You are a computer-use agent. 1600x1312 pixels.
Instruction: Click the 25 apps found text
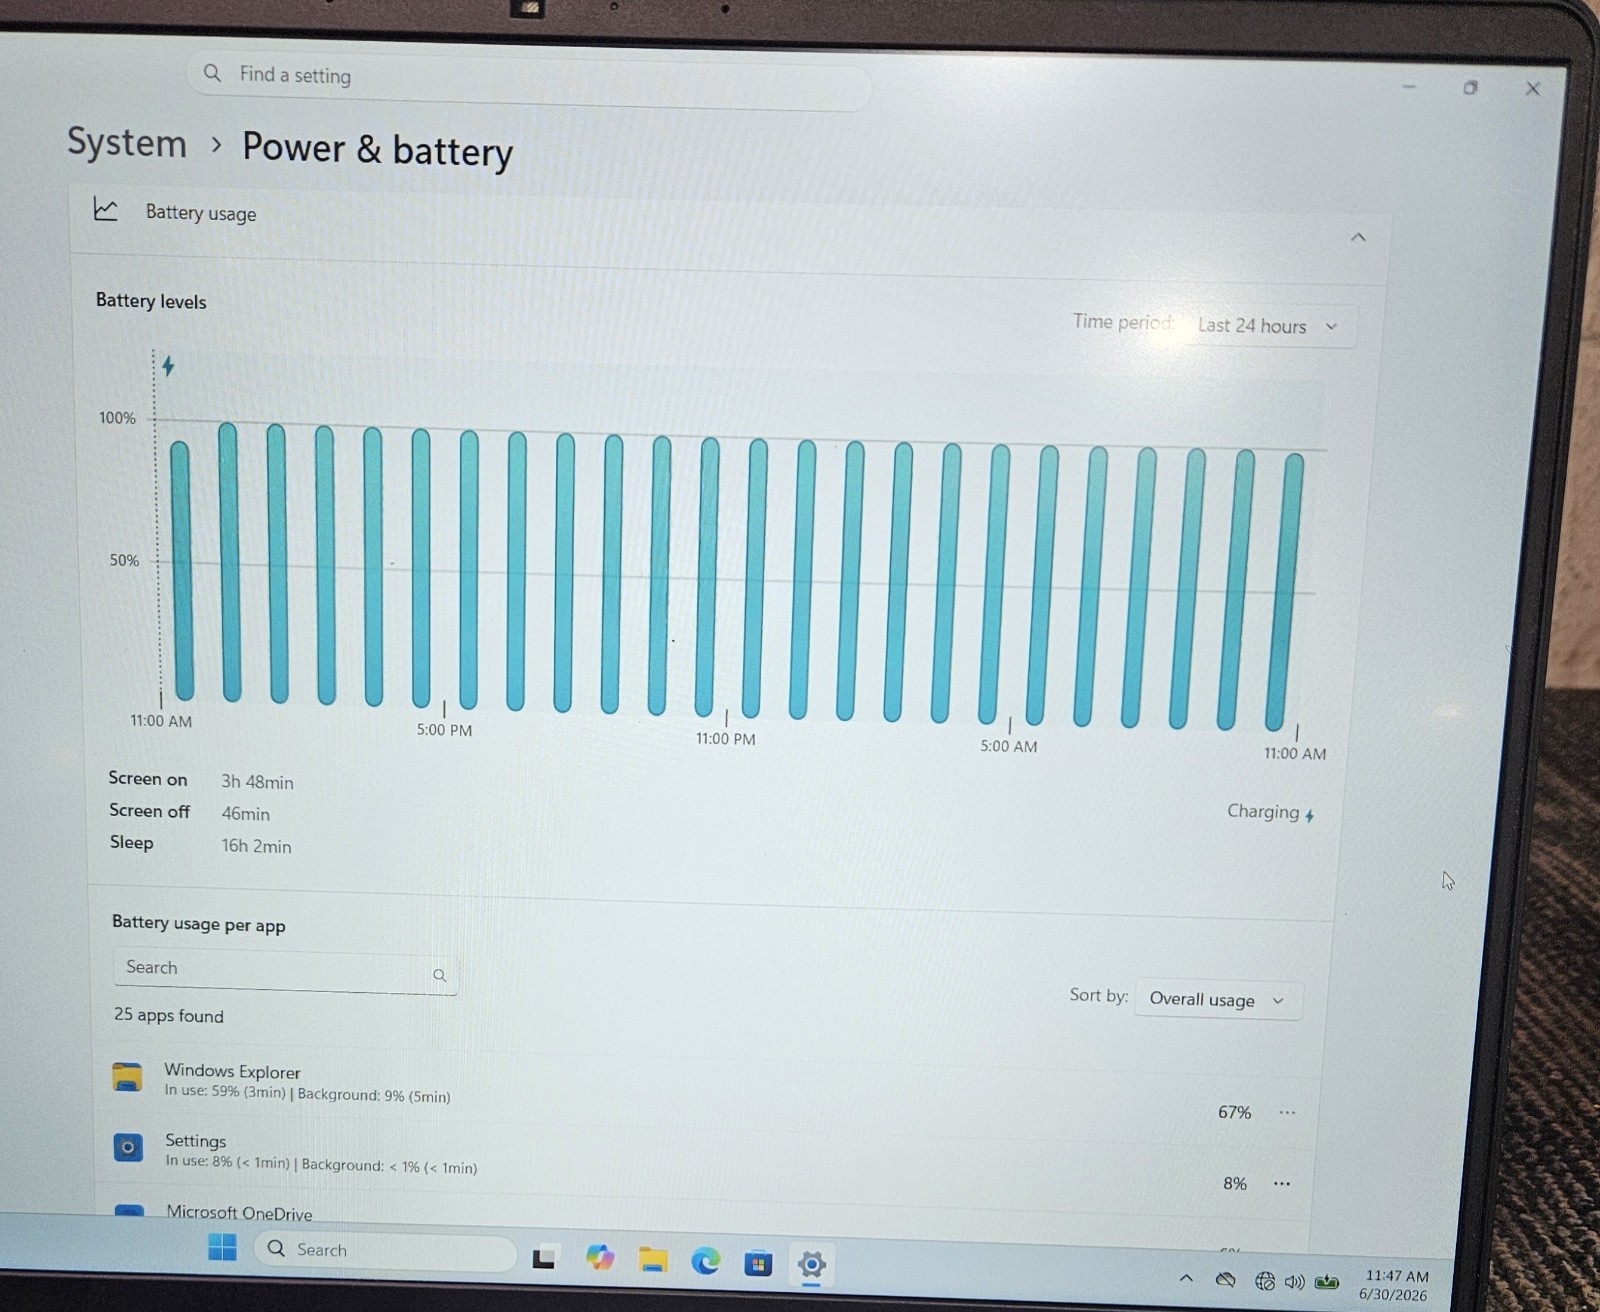tap(168, 1015)
